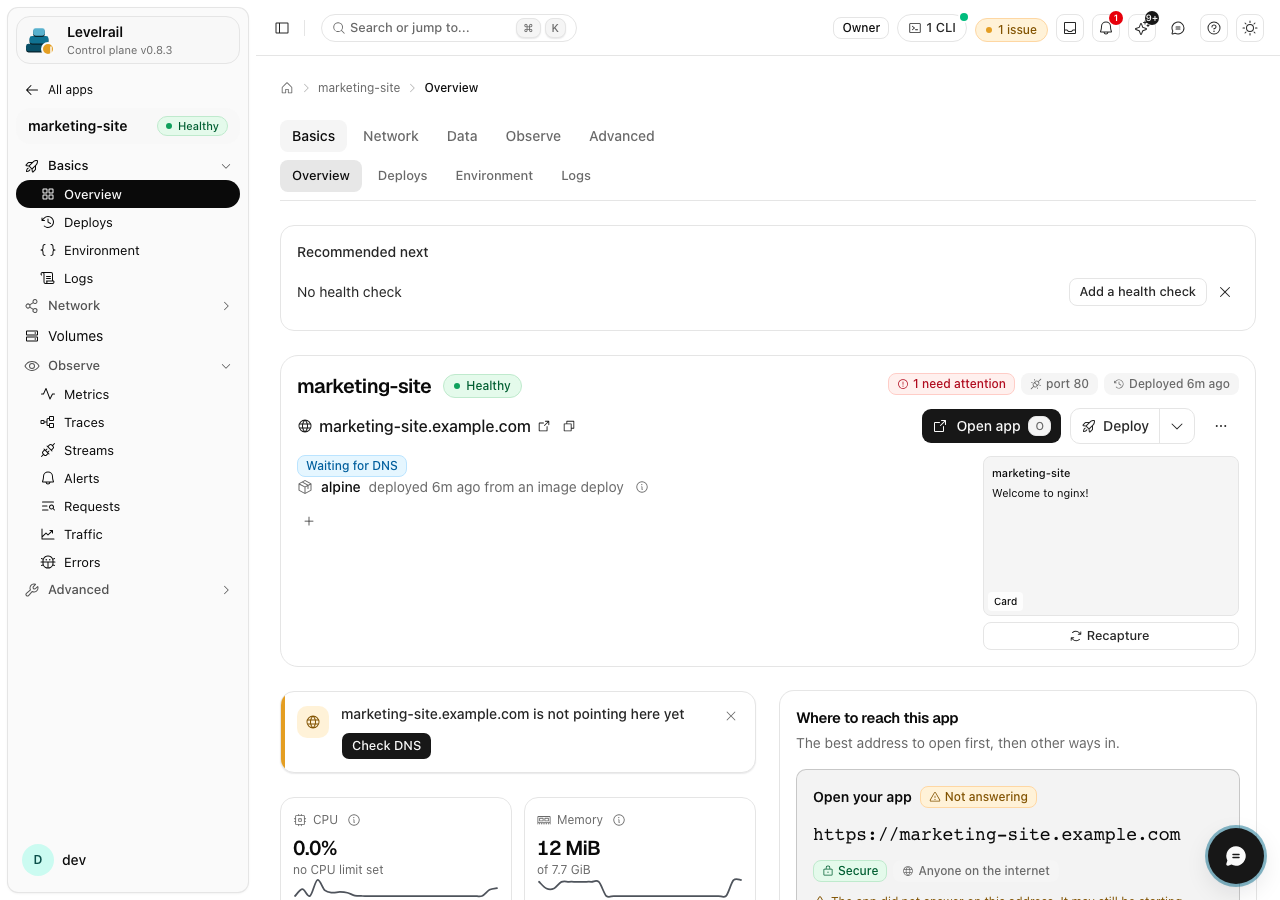Open Traces in the sidebar

[128, 423]
